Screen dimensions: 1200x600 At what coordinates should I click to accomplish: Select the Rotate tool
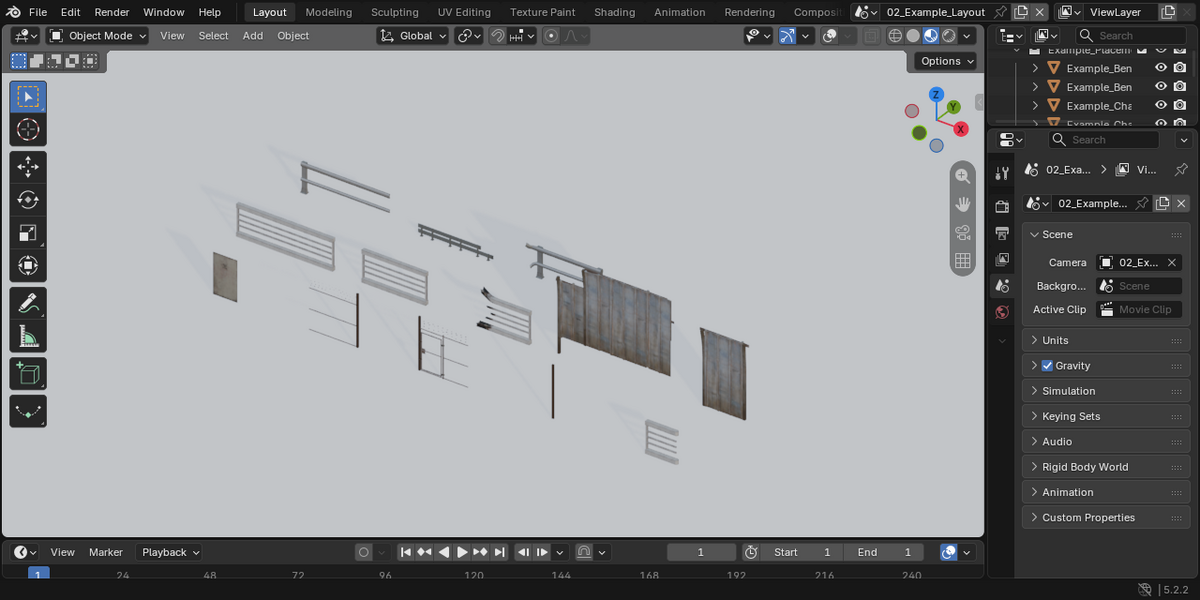pos(28,200)
